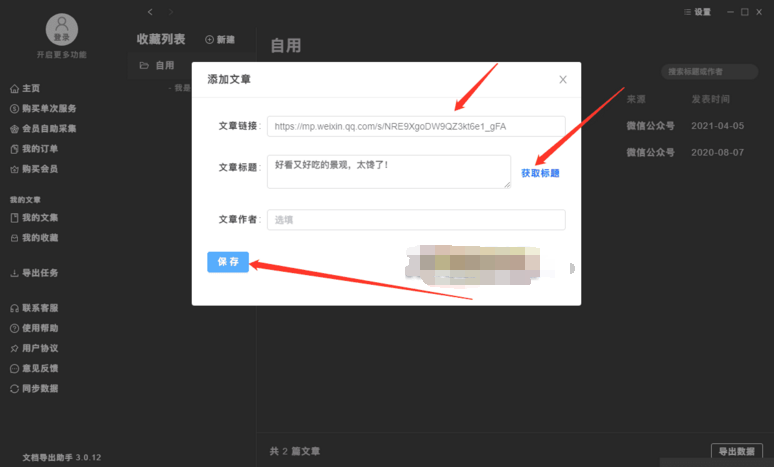Click the headset icon beside 联系客服
This screenshot has height=467, width=774.
[x=14, y=309]
